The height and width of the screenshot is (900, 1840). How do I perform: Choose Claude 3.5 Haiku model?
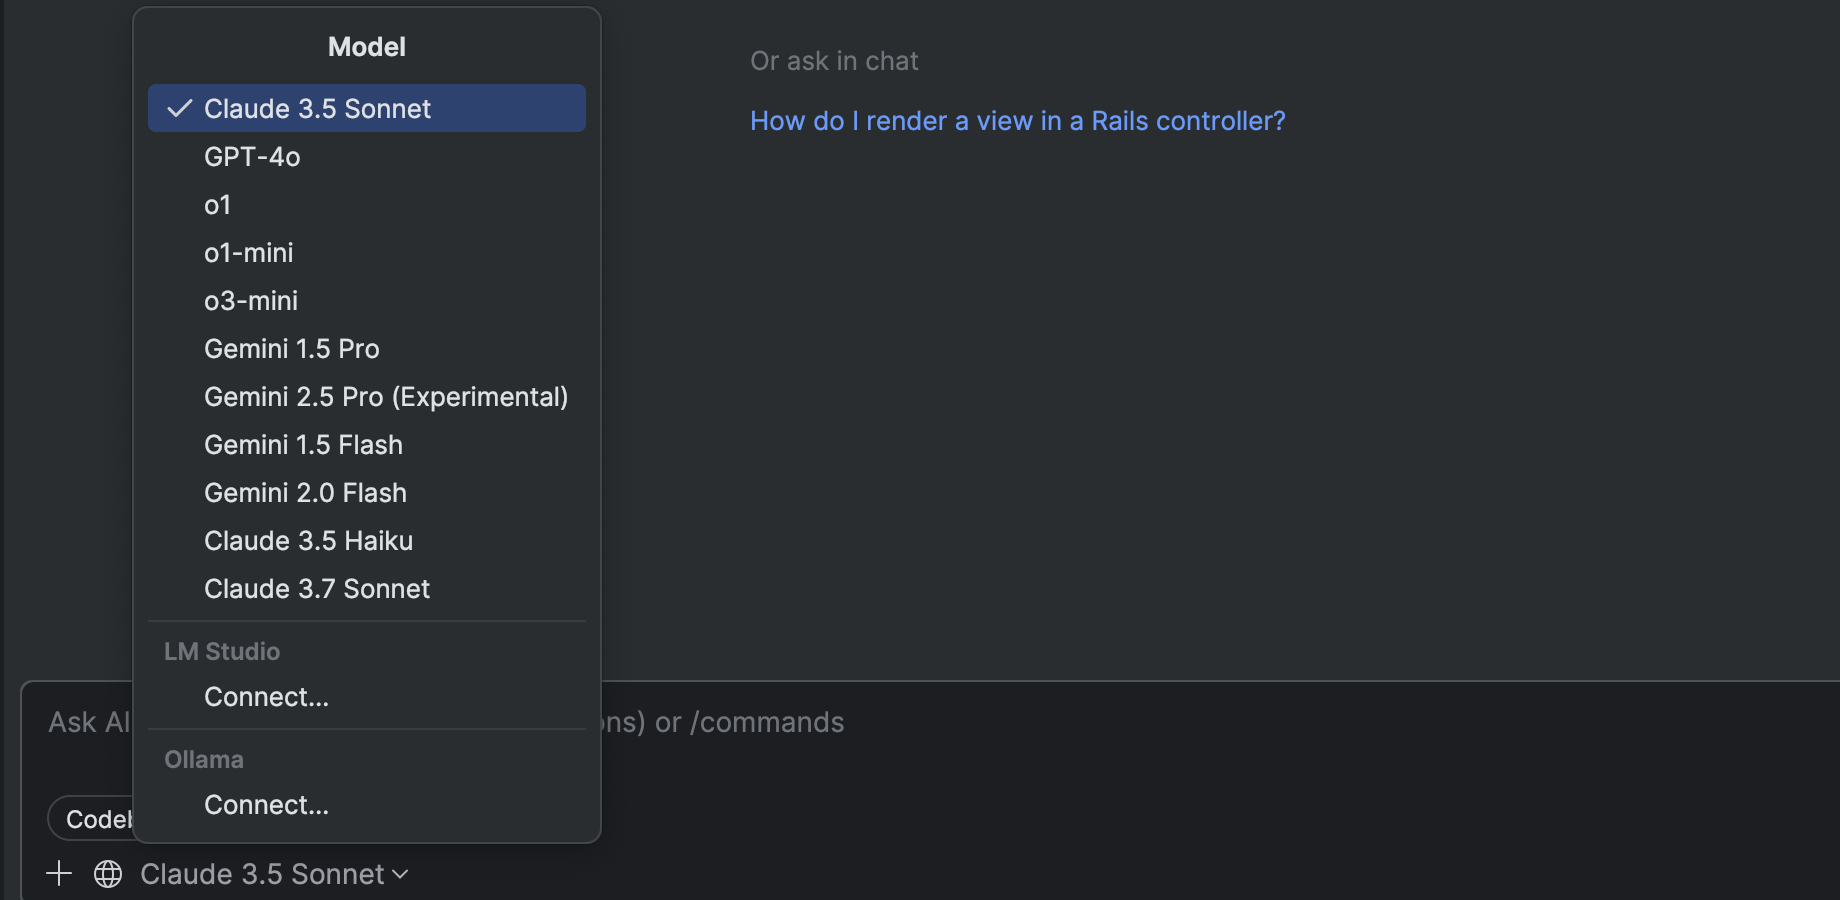click(x=308, y=541)
